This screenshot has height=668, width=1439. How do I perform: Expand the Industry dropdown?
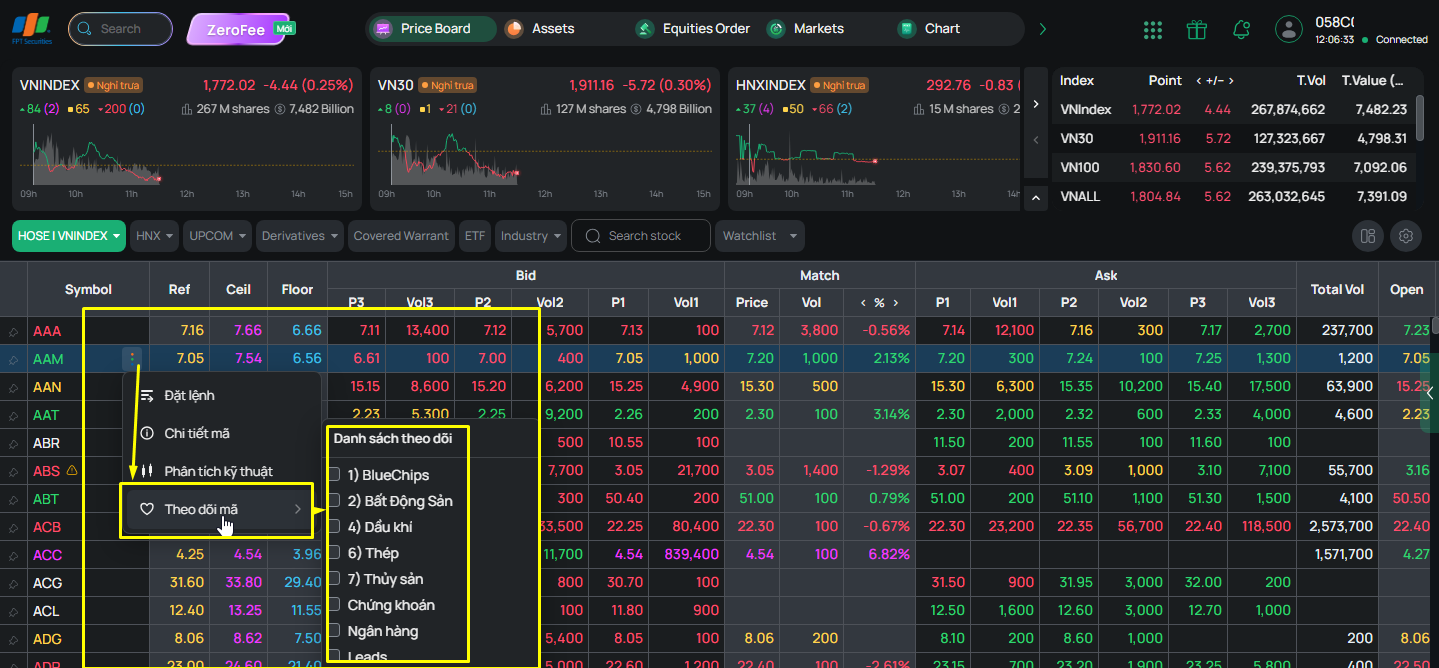(530, 236)
